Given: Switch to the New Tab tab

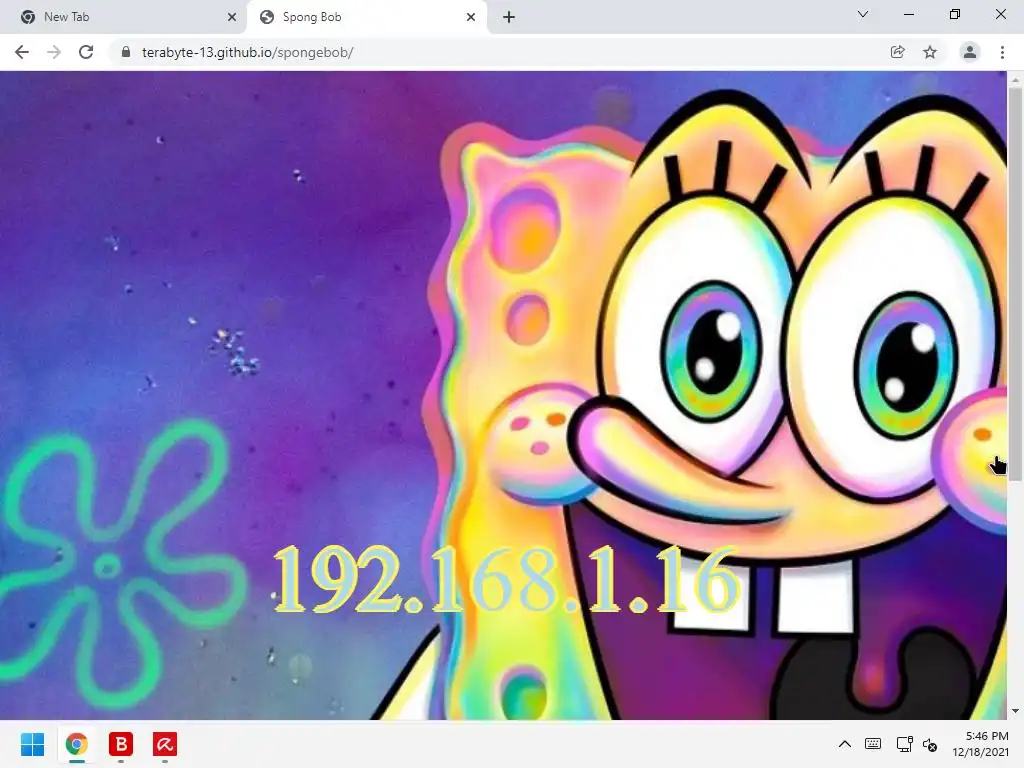Looking at the screenshot, I should (x=123, y=17).
